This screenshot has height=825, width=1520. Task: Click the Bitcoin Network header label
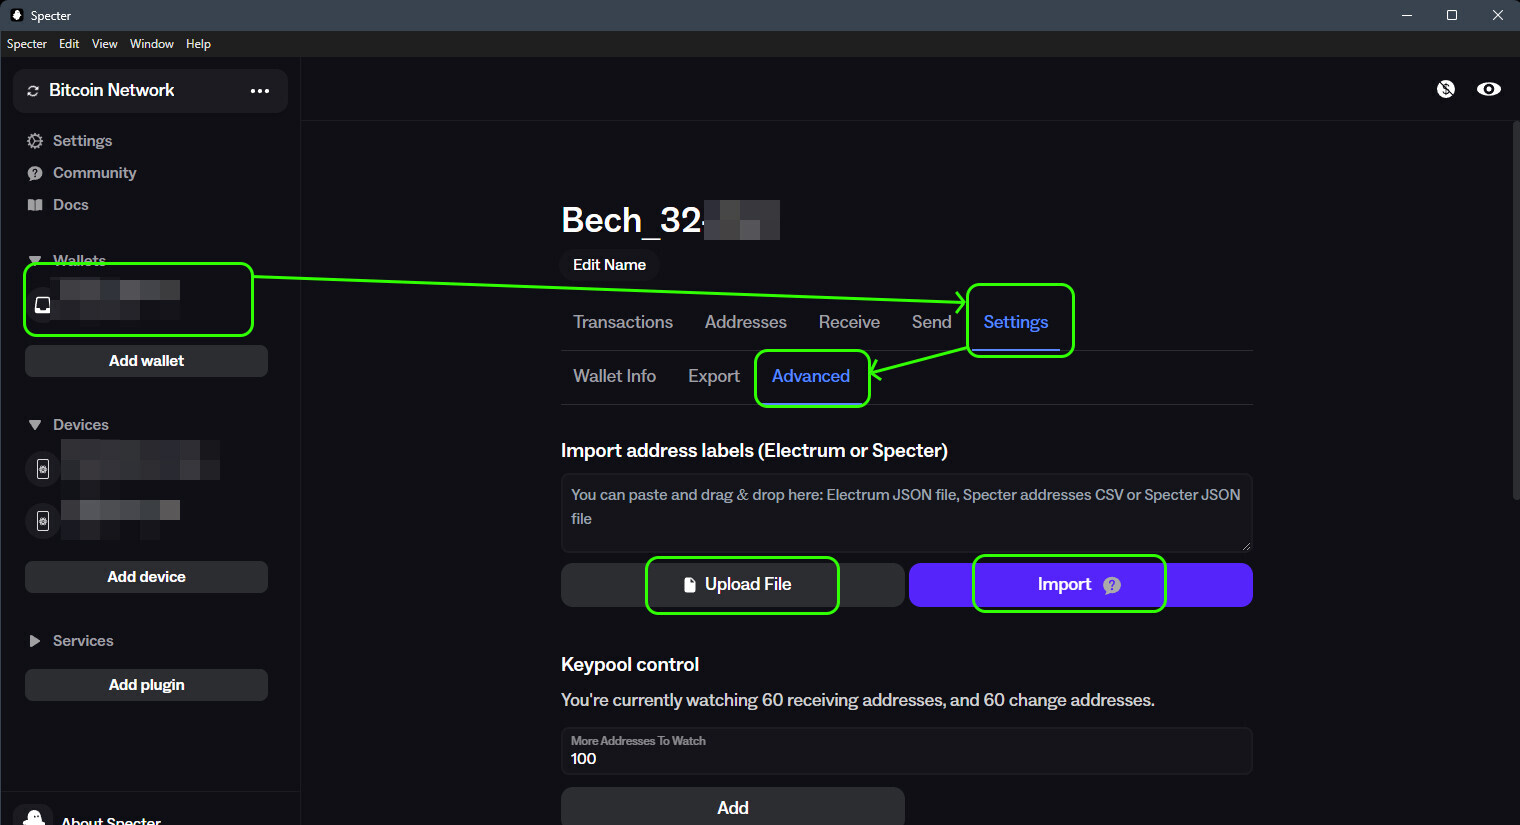point(112,91)
